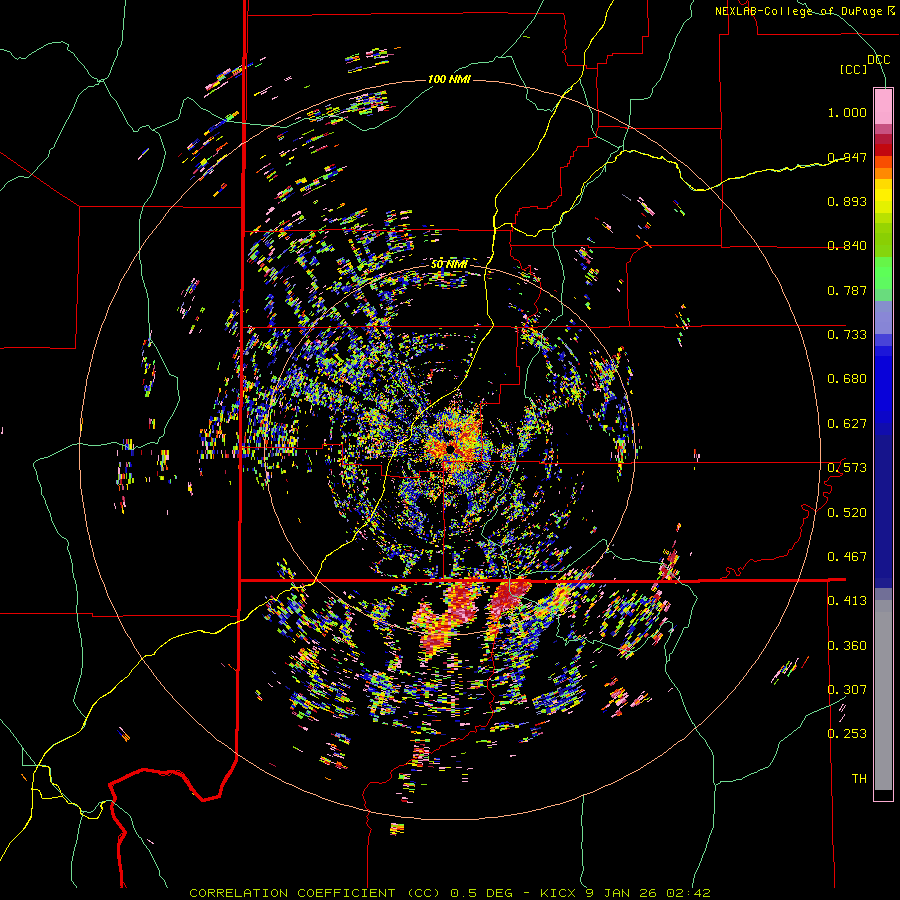This screenshot has width=900, height=900.
Task: Click the 0.733 scale value
Action: [847, 335]
